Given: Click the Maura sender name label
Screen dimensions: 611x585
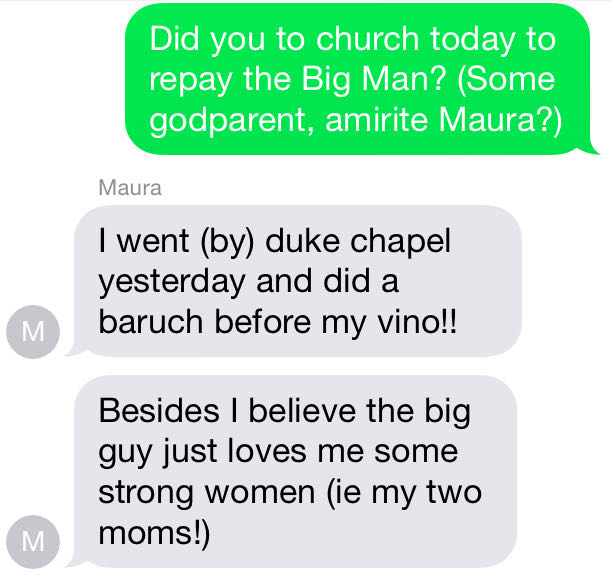Looking at the screenshot, I should [130, 187].
